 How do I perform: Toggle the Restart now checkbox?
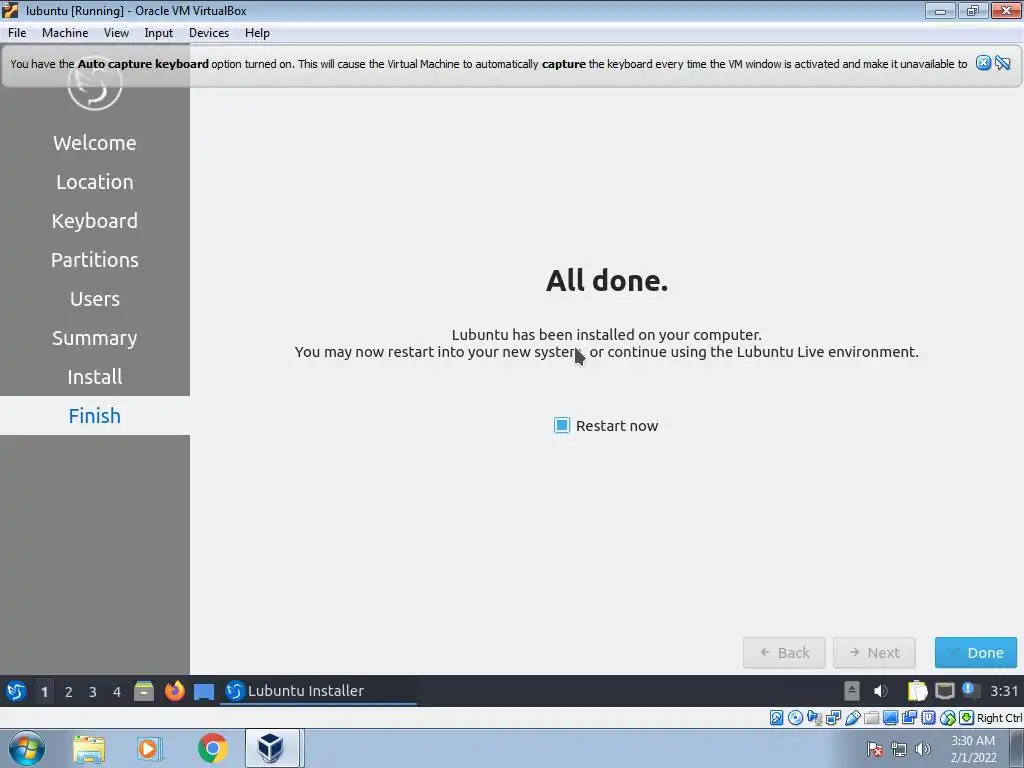562,426
